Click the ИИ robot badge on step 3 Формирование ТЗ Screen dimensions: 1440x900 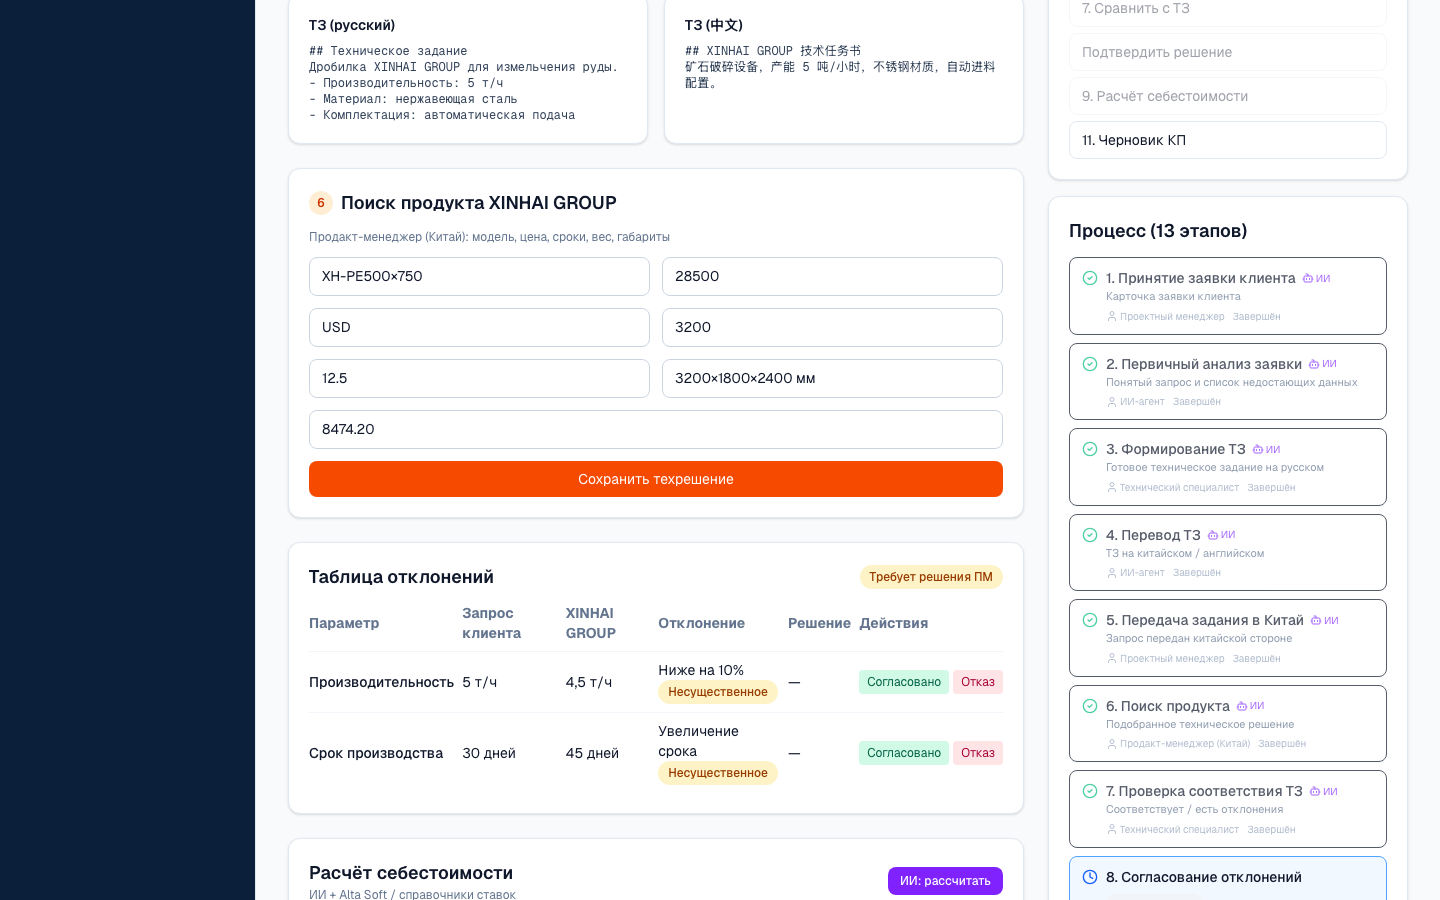click(1266, 449)
